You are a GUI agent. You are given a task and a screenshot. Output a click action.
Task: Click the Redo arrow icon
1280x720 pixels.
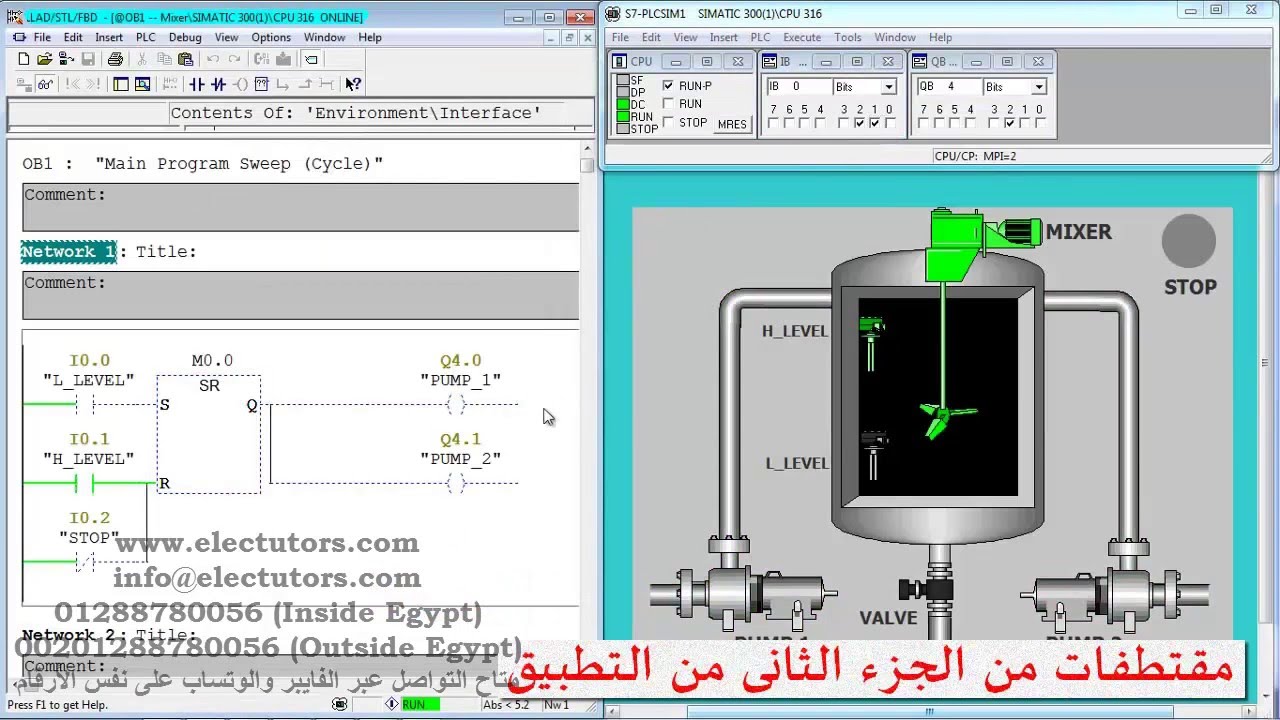(x=234, y=59)
